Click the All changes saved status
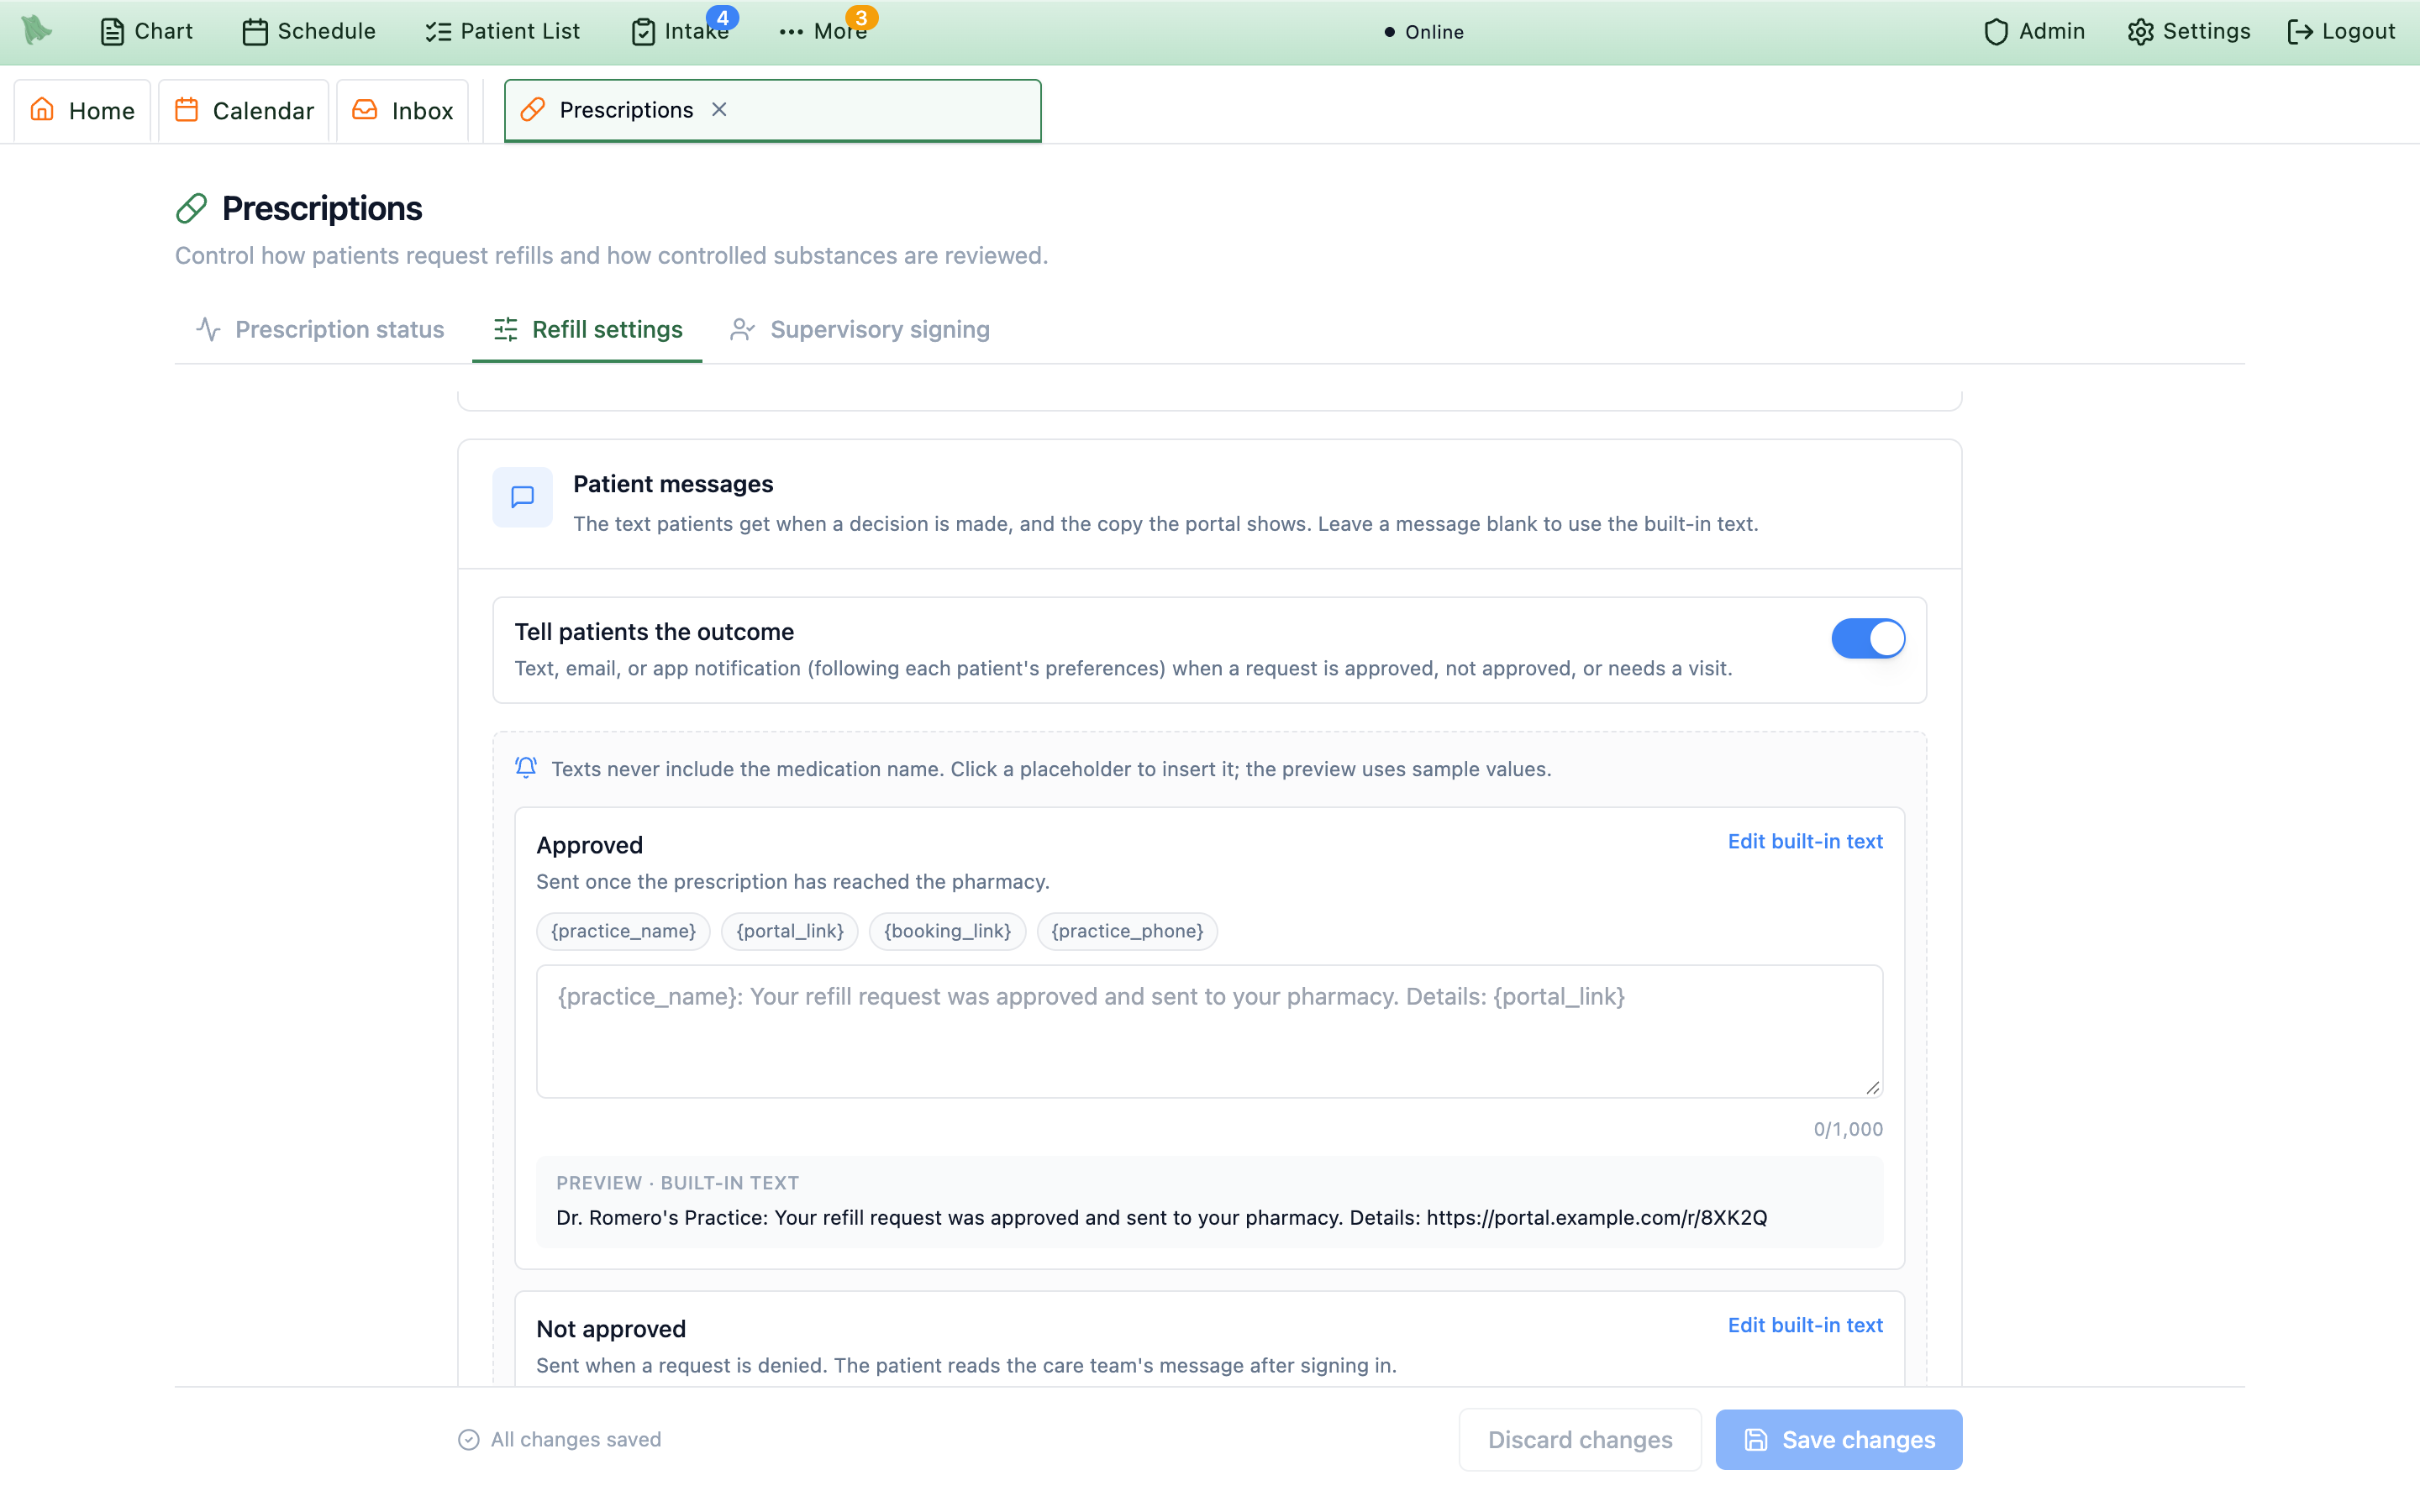 coord(560,1439)
